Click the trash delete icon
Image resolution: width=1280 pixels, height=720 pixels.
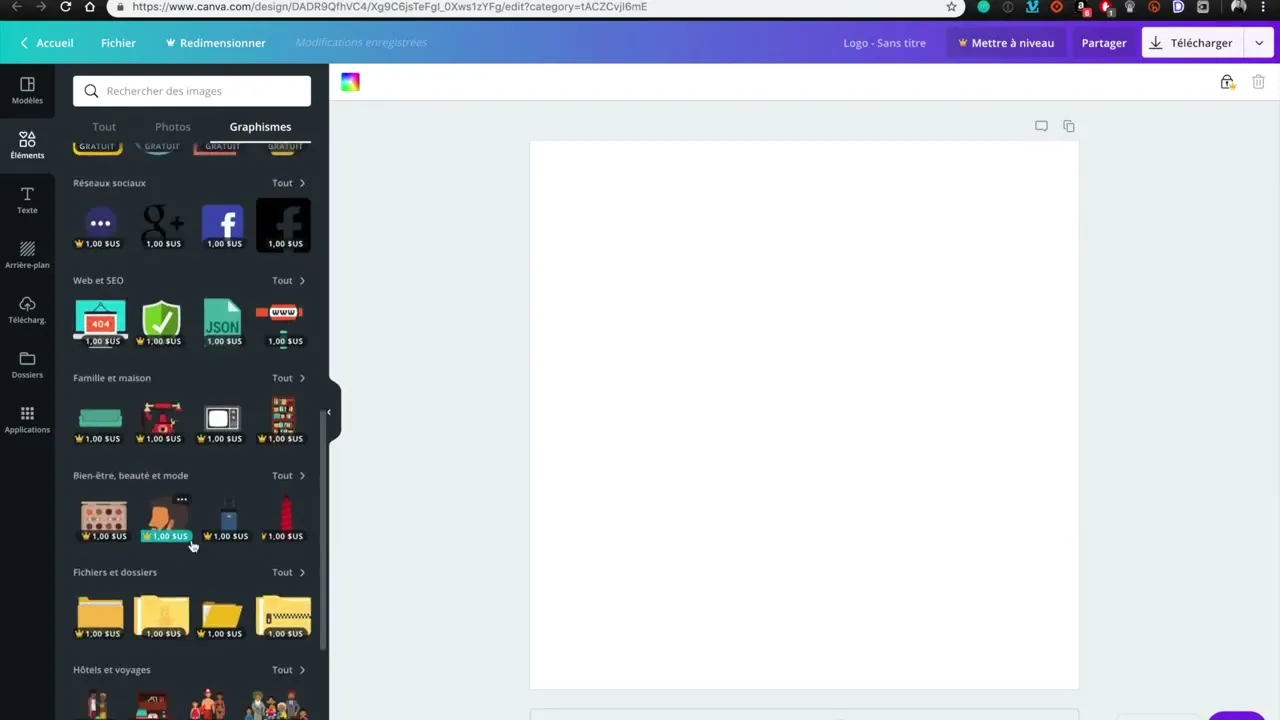coord(1258,82)
